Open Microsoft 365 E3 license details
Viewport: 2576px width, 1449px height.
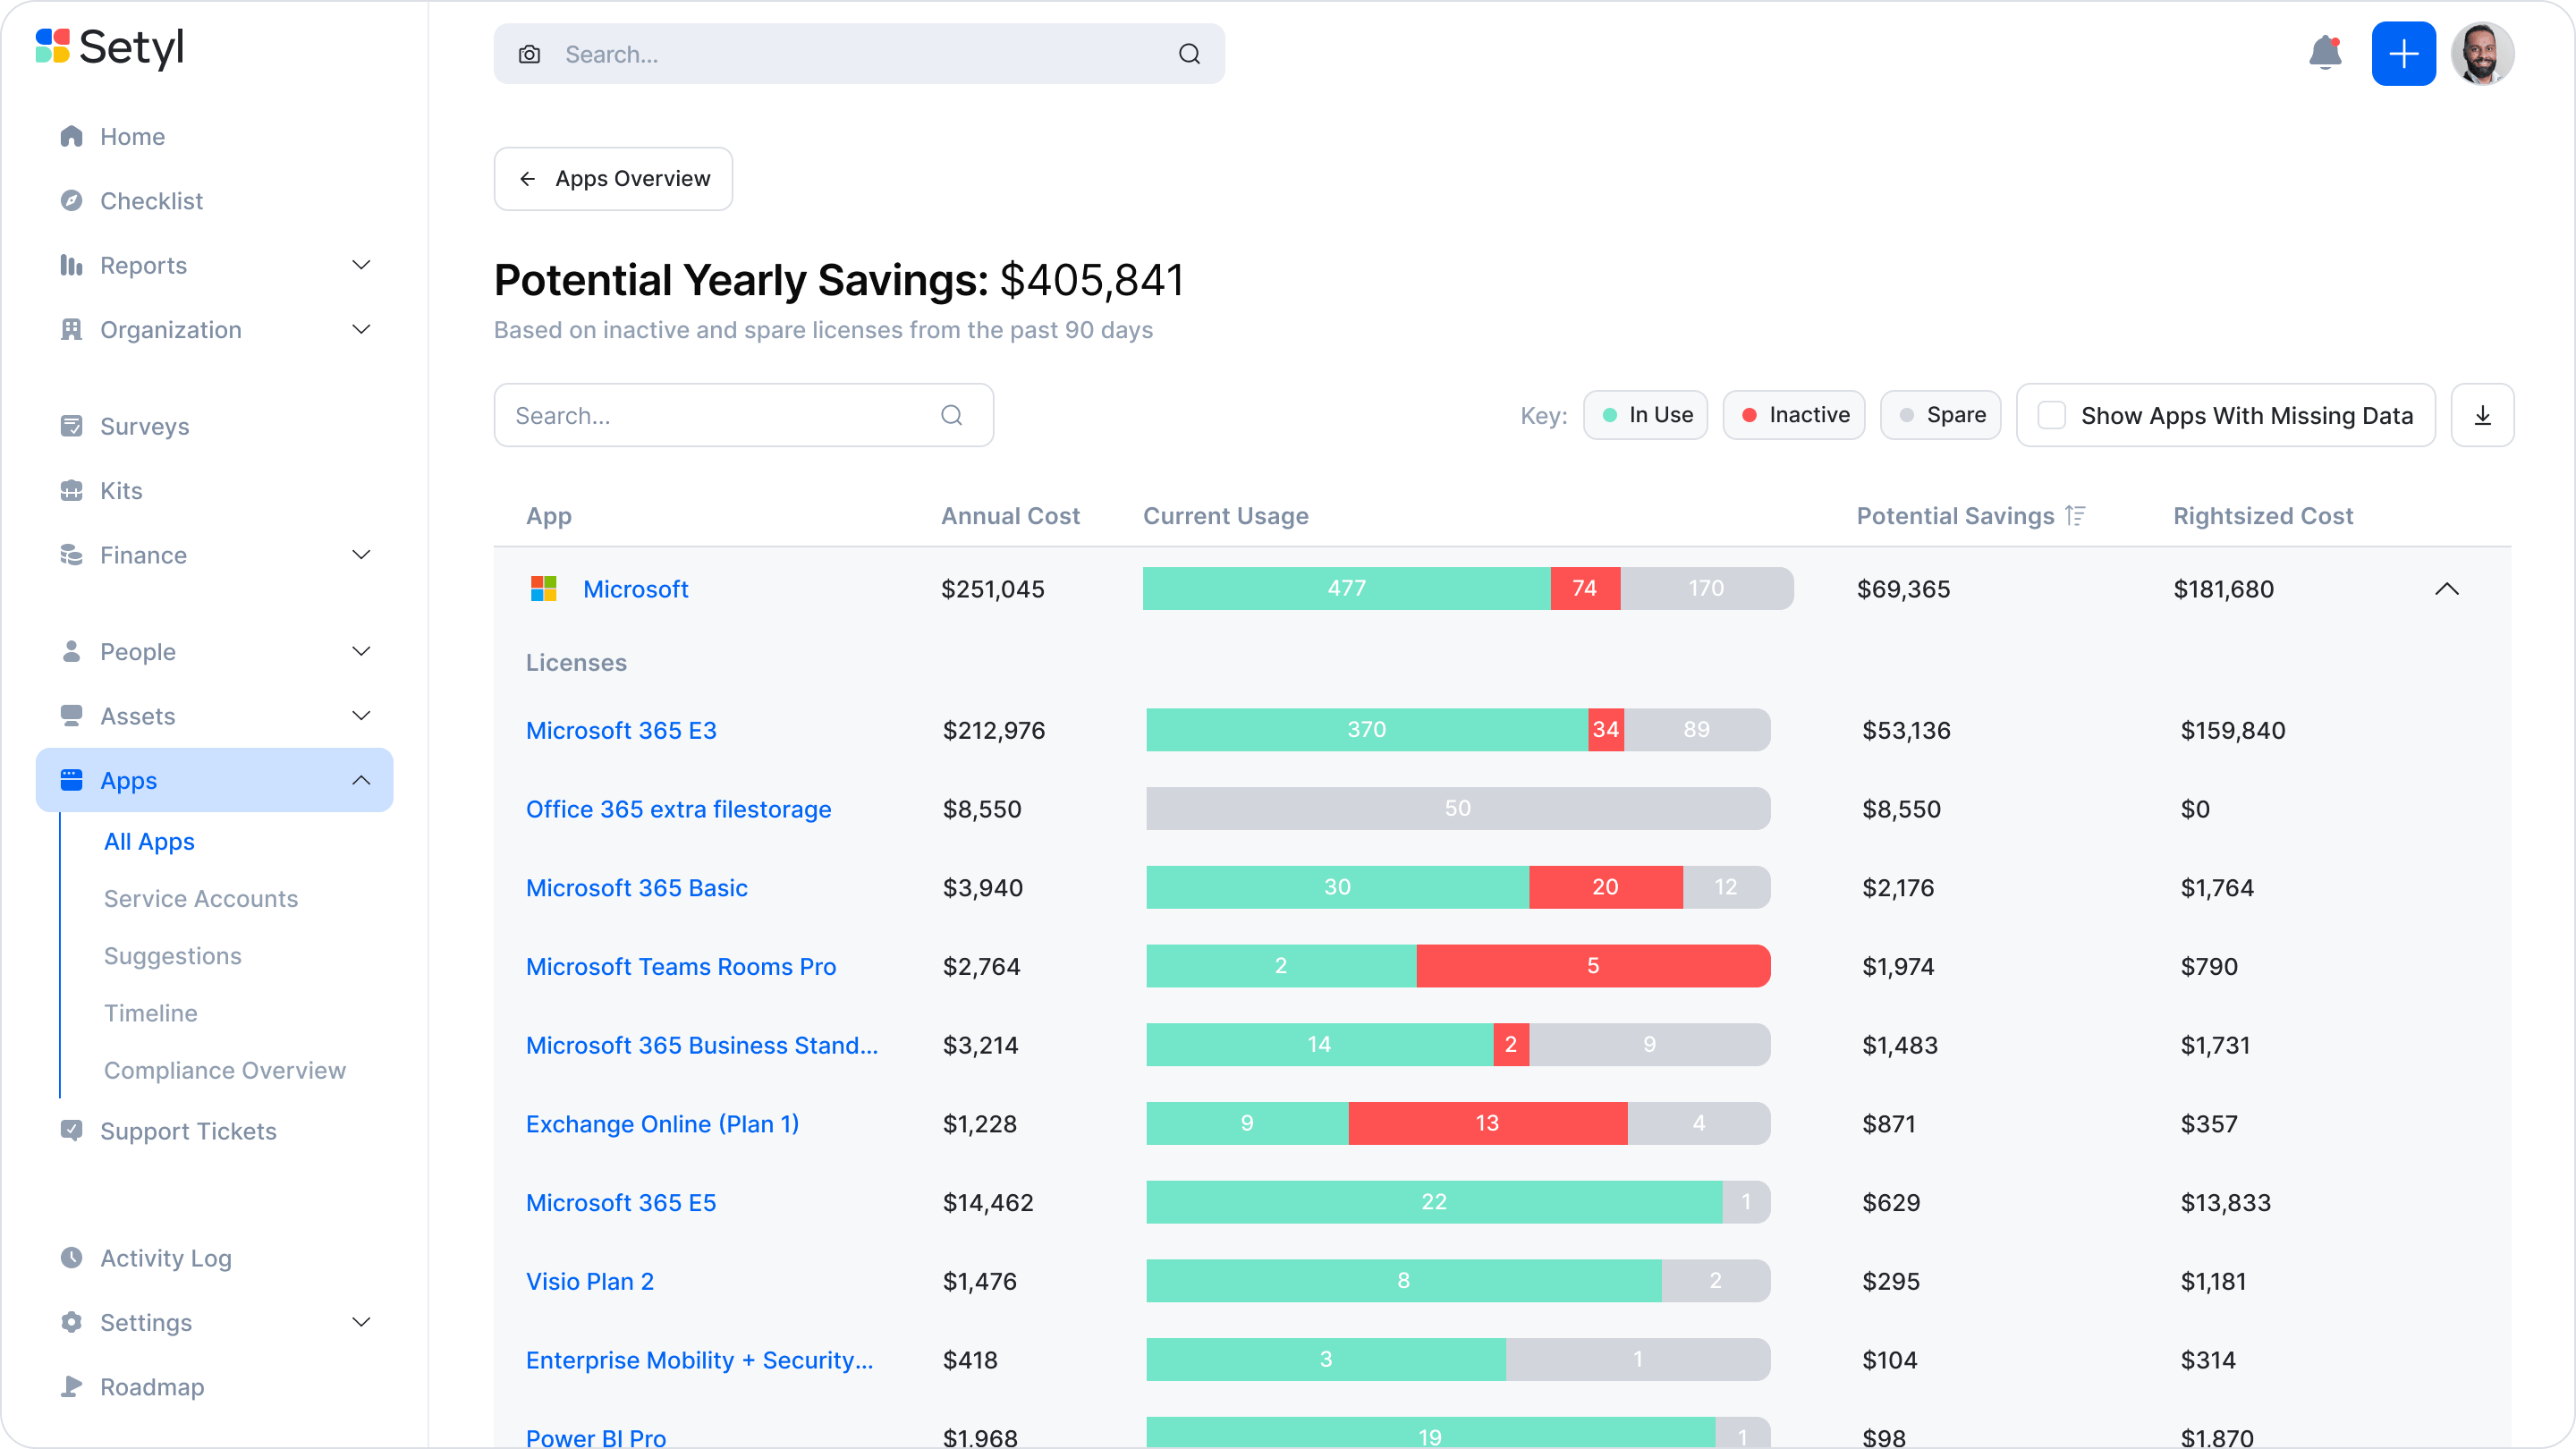coord(621,730)
